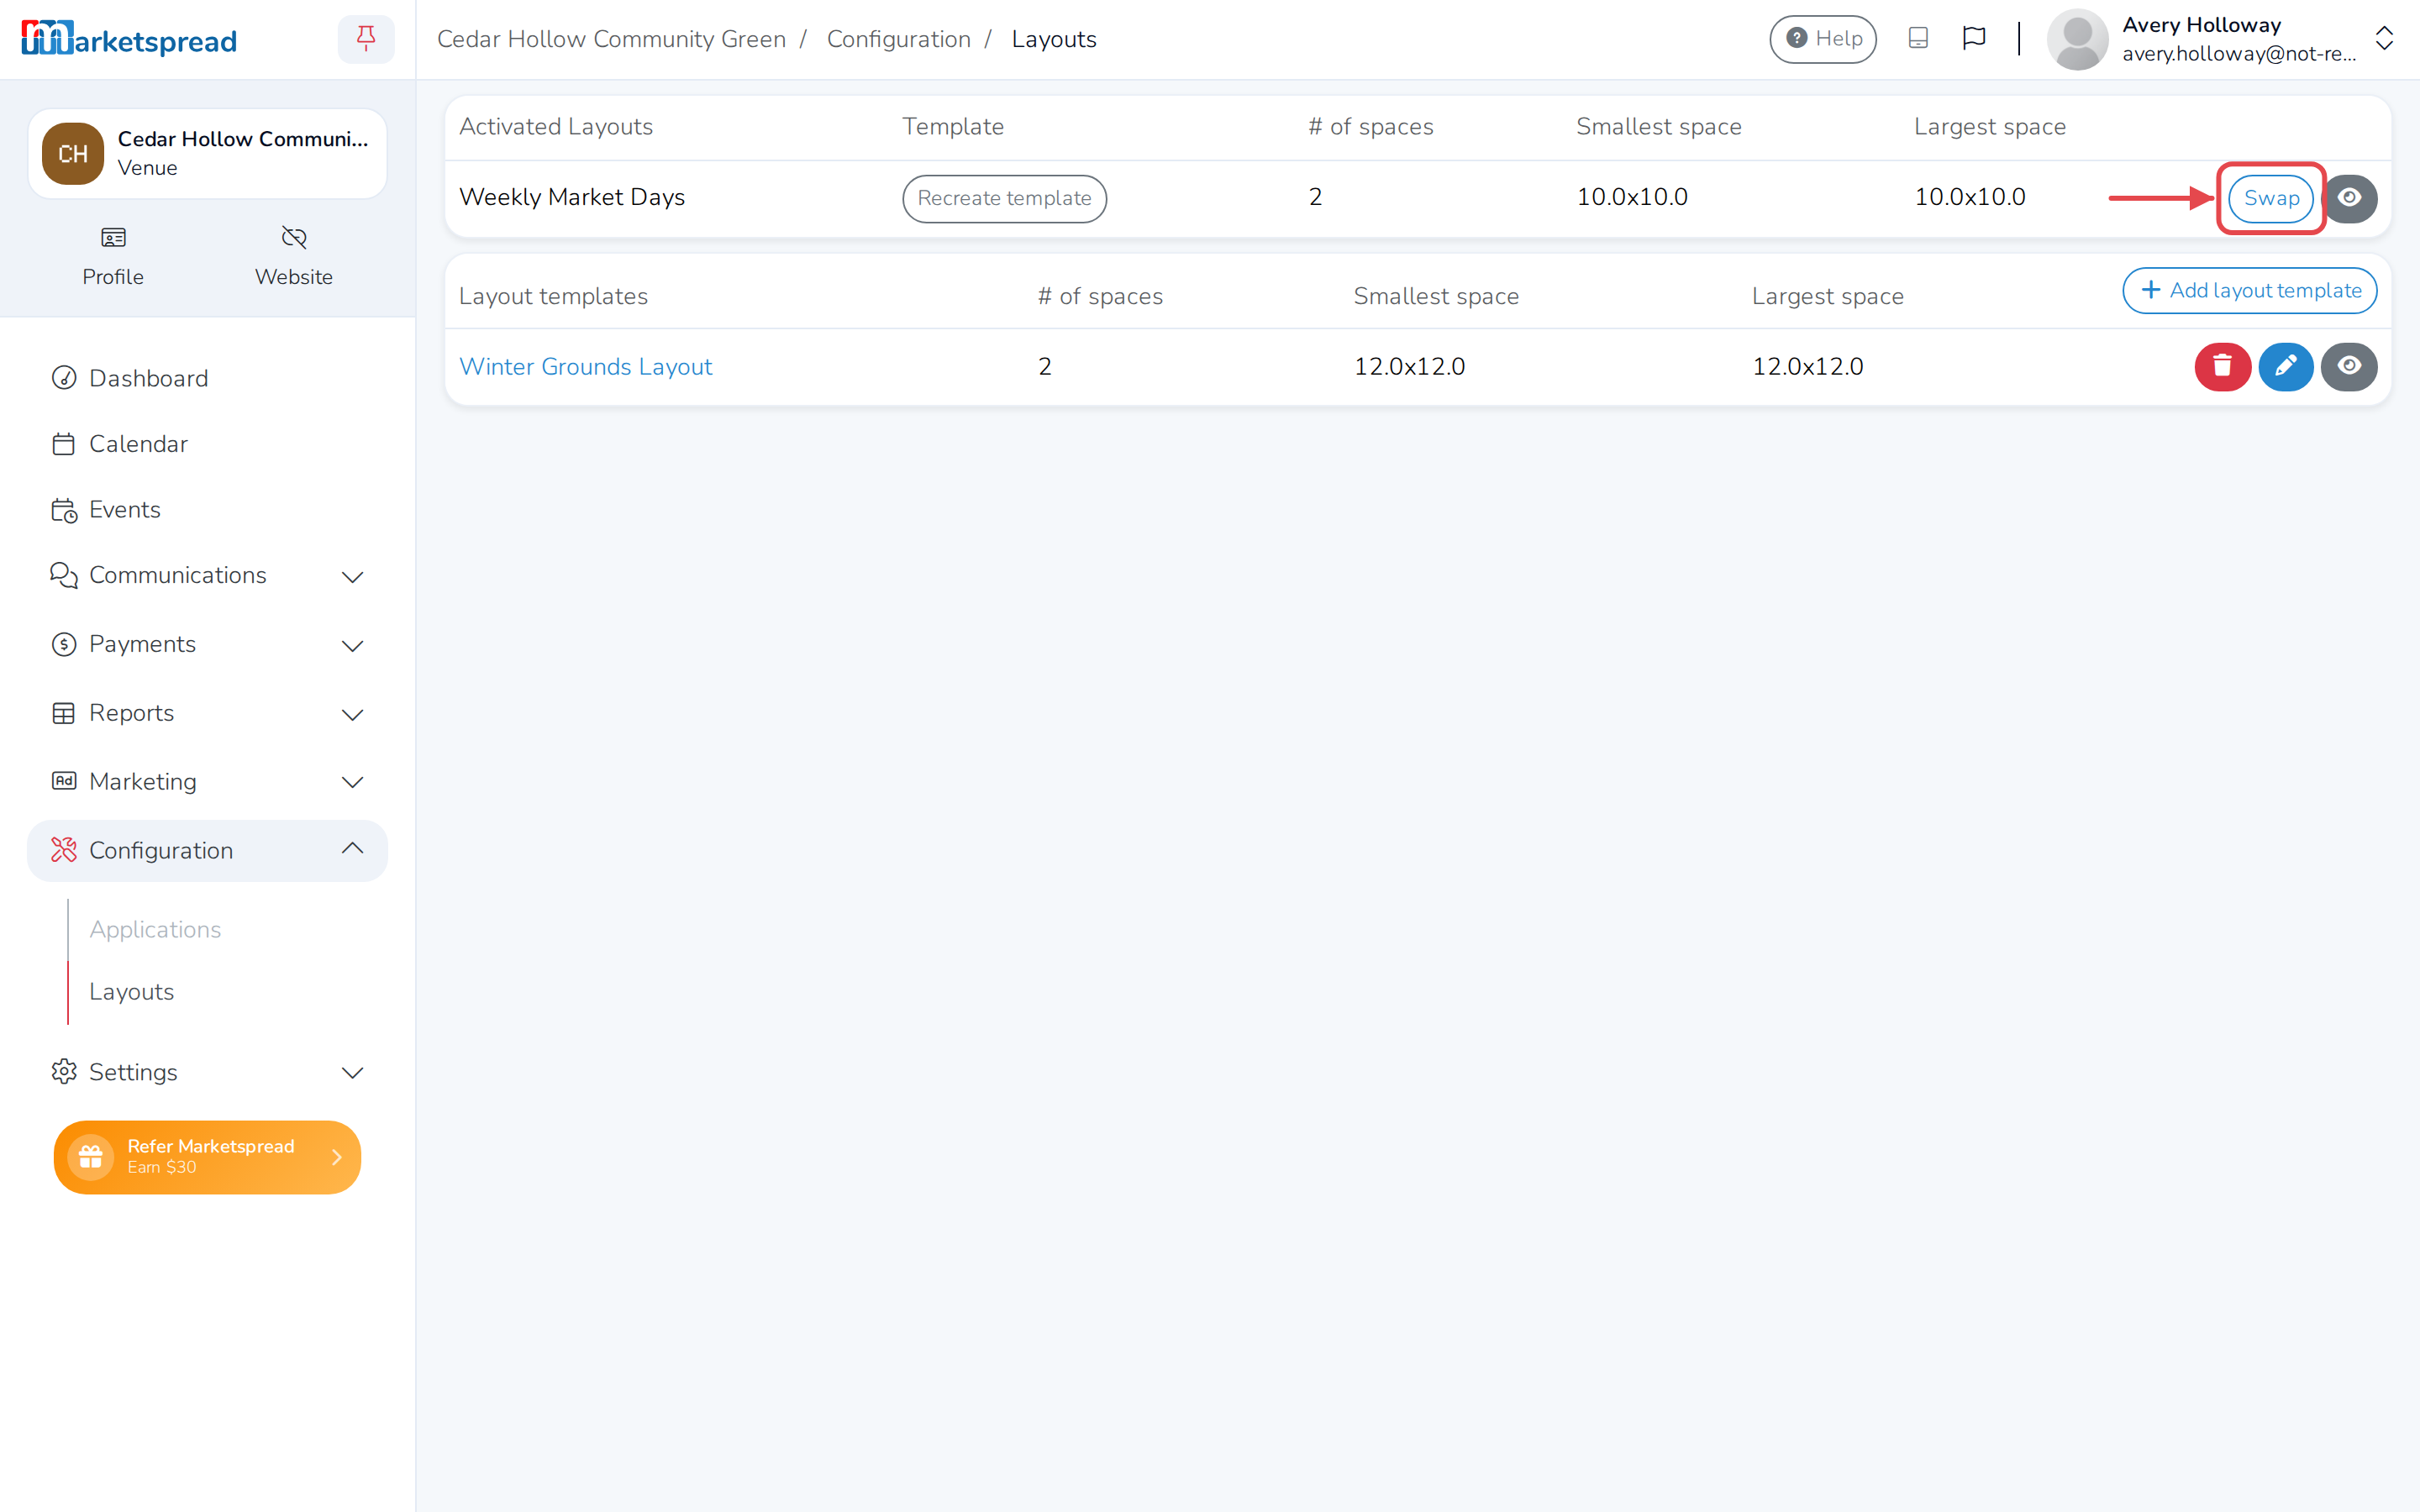This screenshot has height=1512, width=2420.
Task: Click Refer Marketspread banner
Action: (207, 1157)
